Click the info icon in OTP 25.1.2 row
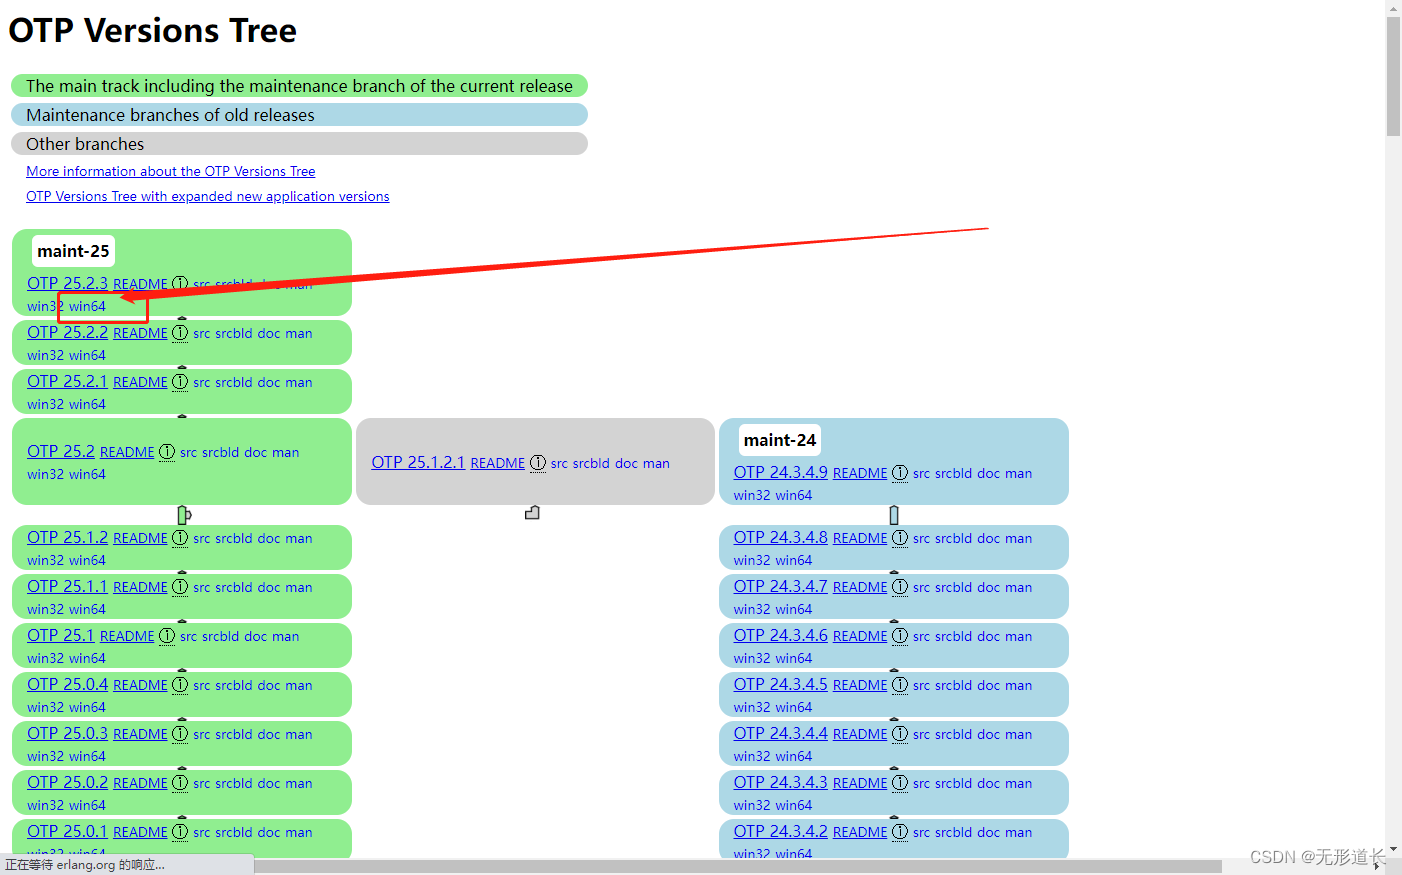 click(x=180, y=538)
